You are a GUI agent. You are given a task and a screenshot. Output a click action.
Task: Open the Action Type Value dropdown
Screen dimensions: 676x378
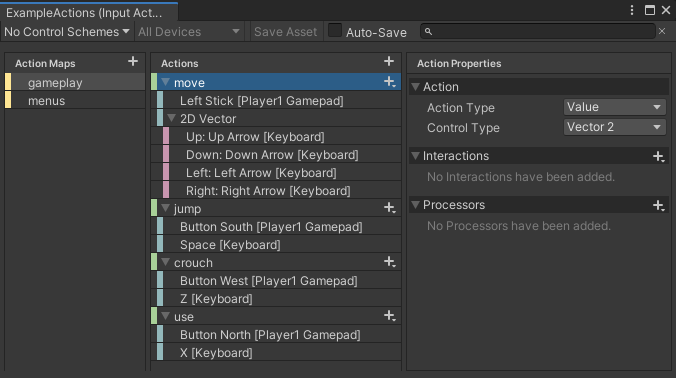614,107
